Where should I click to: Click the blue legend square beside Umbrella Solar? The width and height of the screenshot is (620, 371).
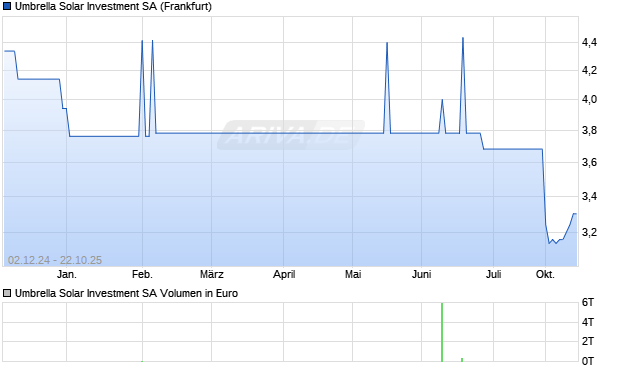pos(7,7)
